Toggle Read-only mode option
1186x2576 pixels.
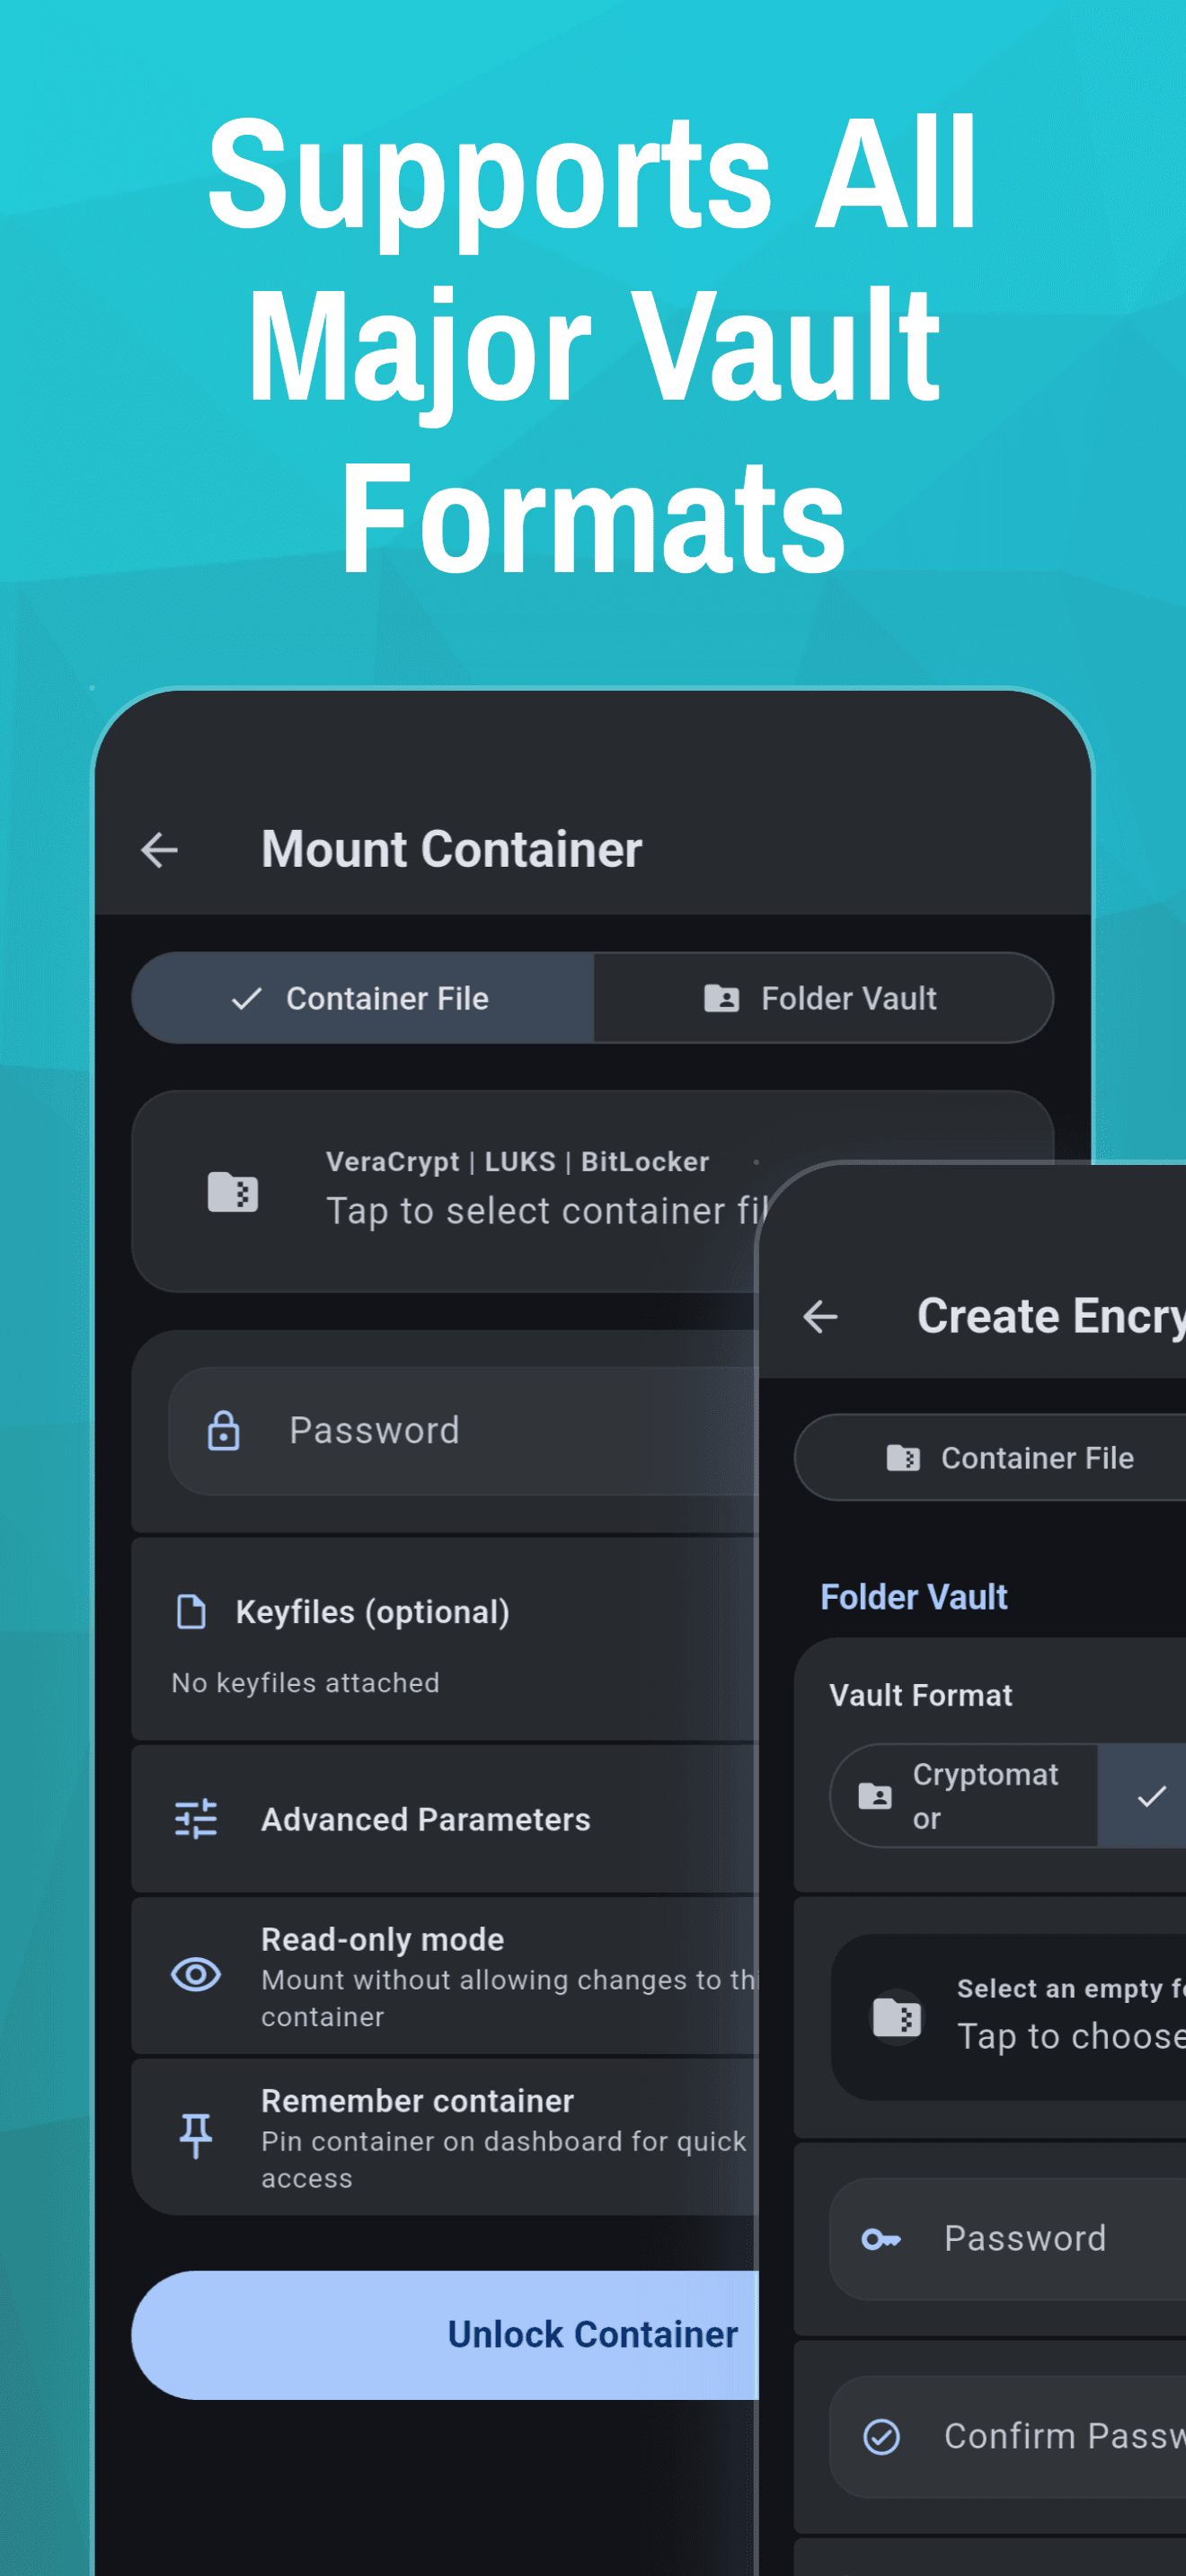(x=445, y=1976)
